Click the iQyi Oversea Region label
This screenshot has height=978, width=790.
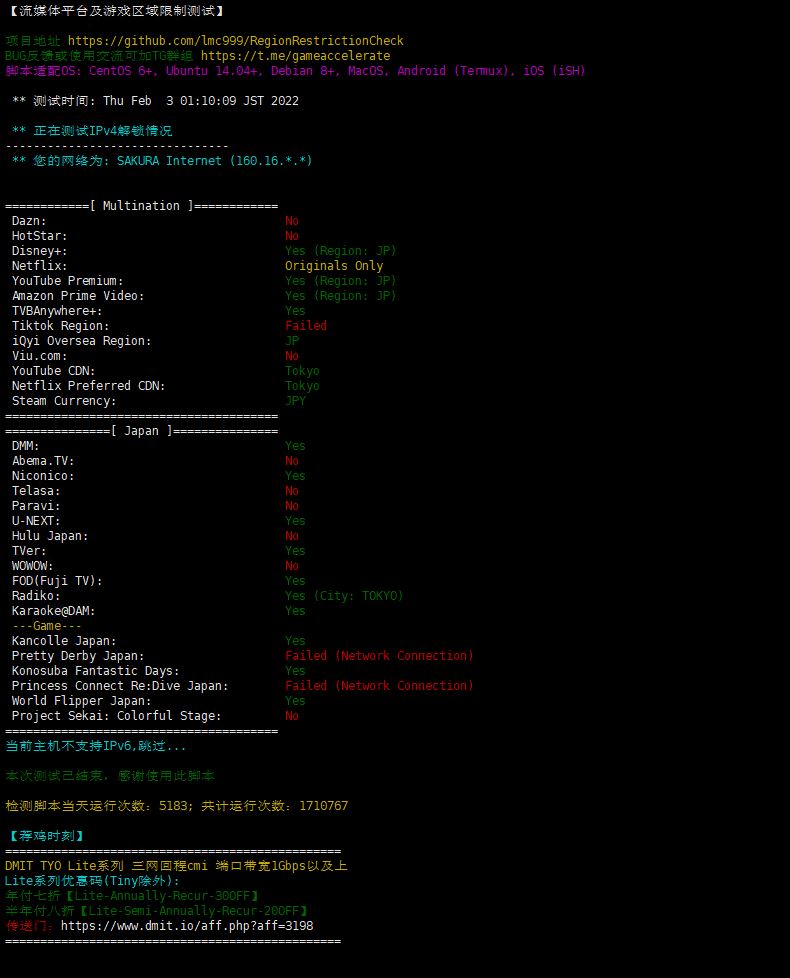pyautogui.click(x=82, y=341)
